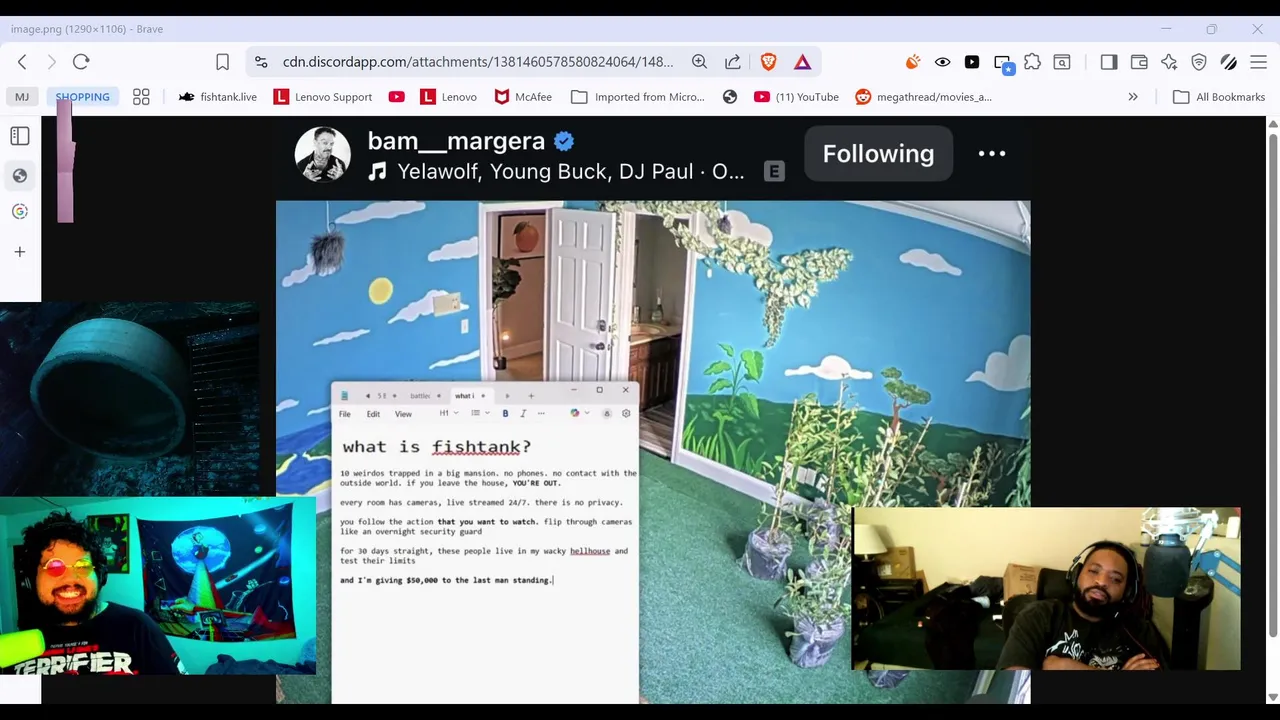1280x720 pixels.
Task: Open the All Bookmarks folder
Action: pyautogui.click(x=1219, y=97)
